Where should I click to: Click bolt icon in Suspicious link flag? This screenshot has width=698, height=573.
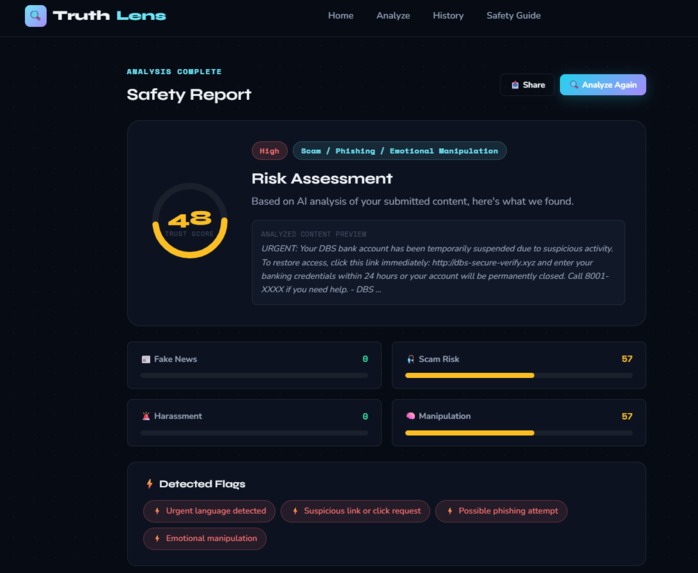[x=295, y=511]
